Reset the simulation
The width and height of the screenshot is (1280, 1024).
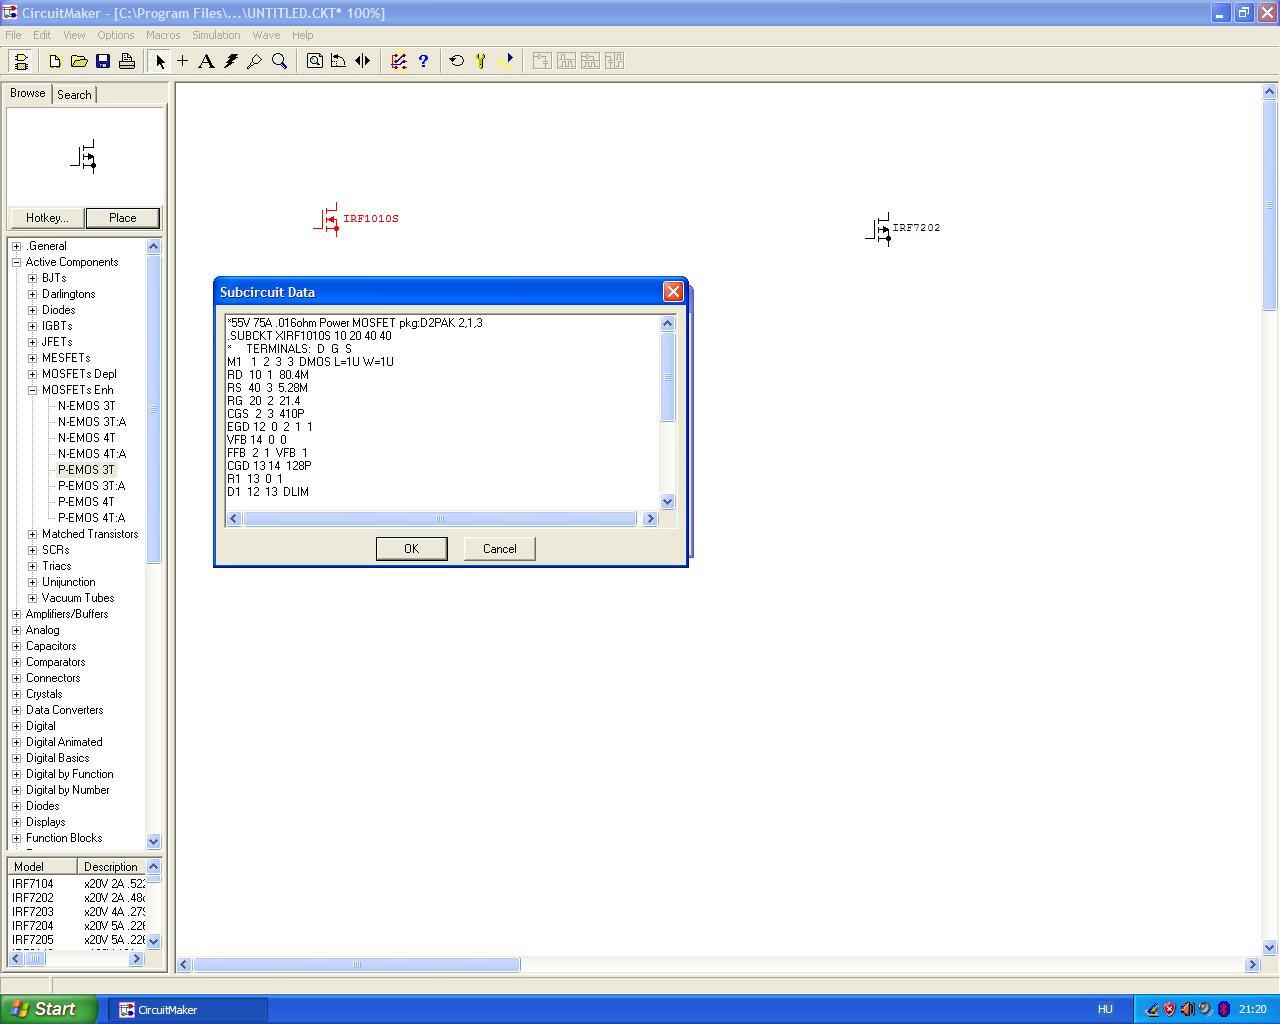457,61
